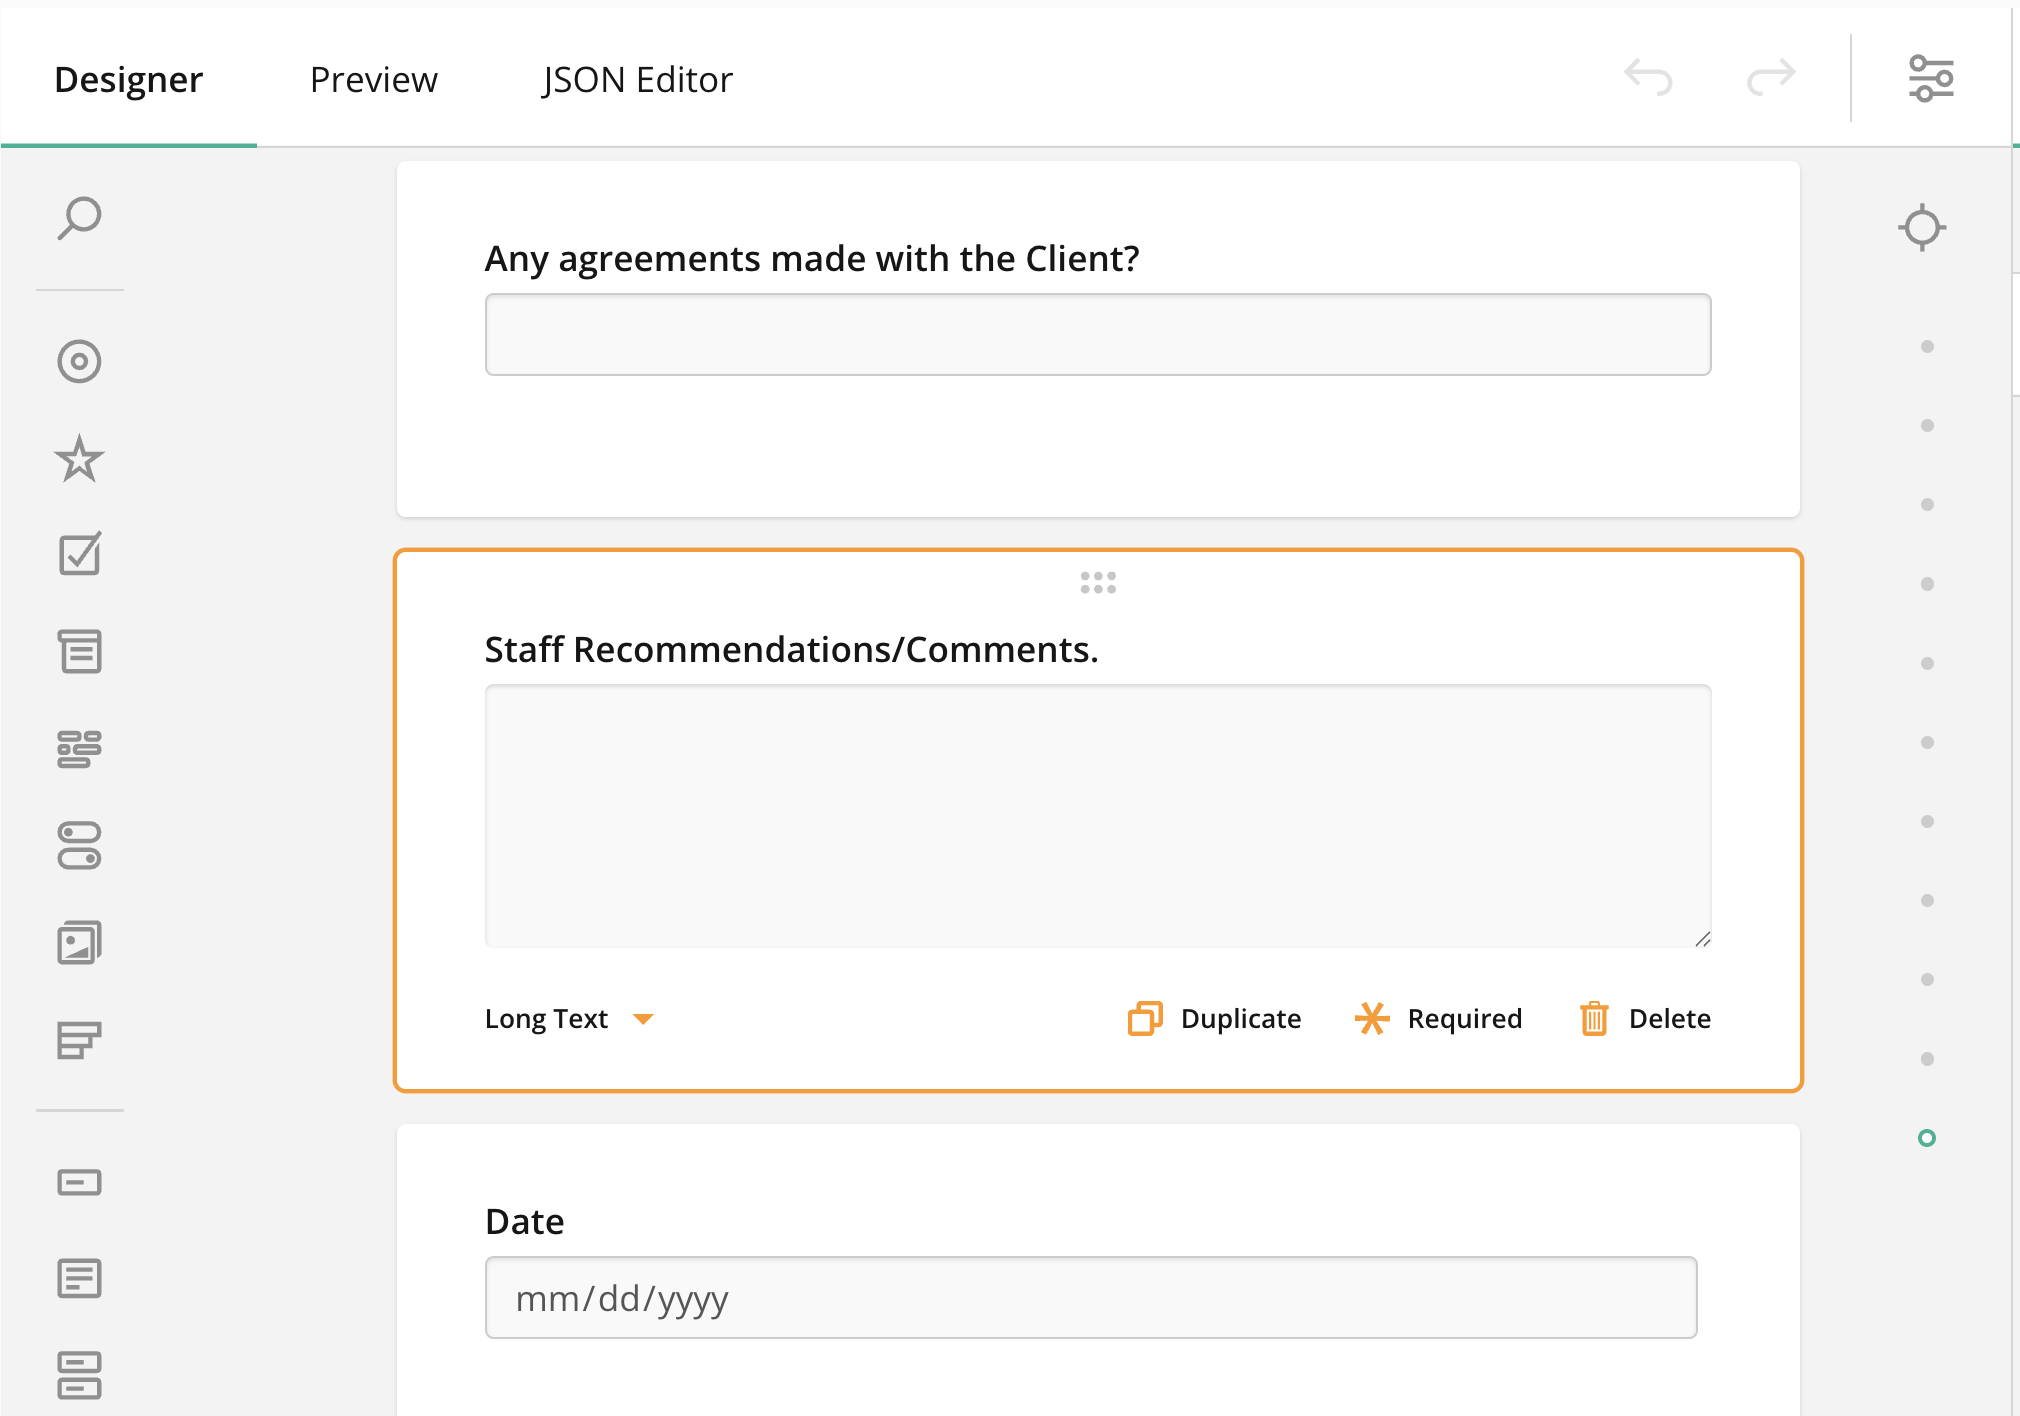Add a Ranking question from toolbox
Screen dimensions: 2020x1416
[x=79, y=1039]
